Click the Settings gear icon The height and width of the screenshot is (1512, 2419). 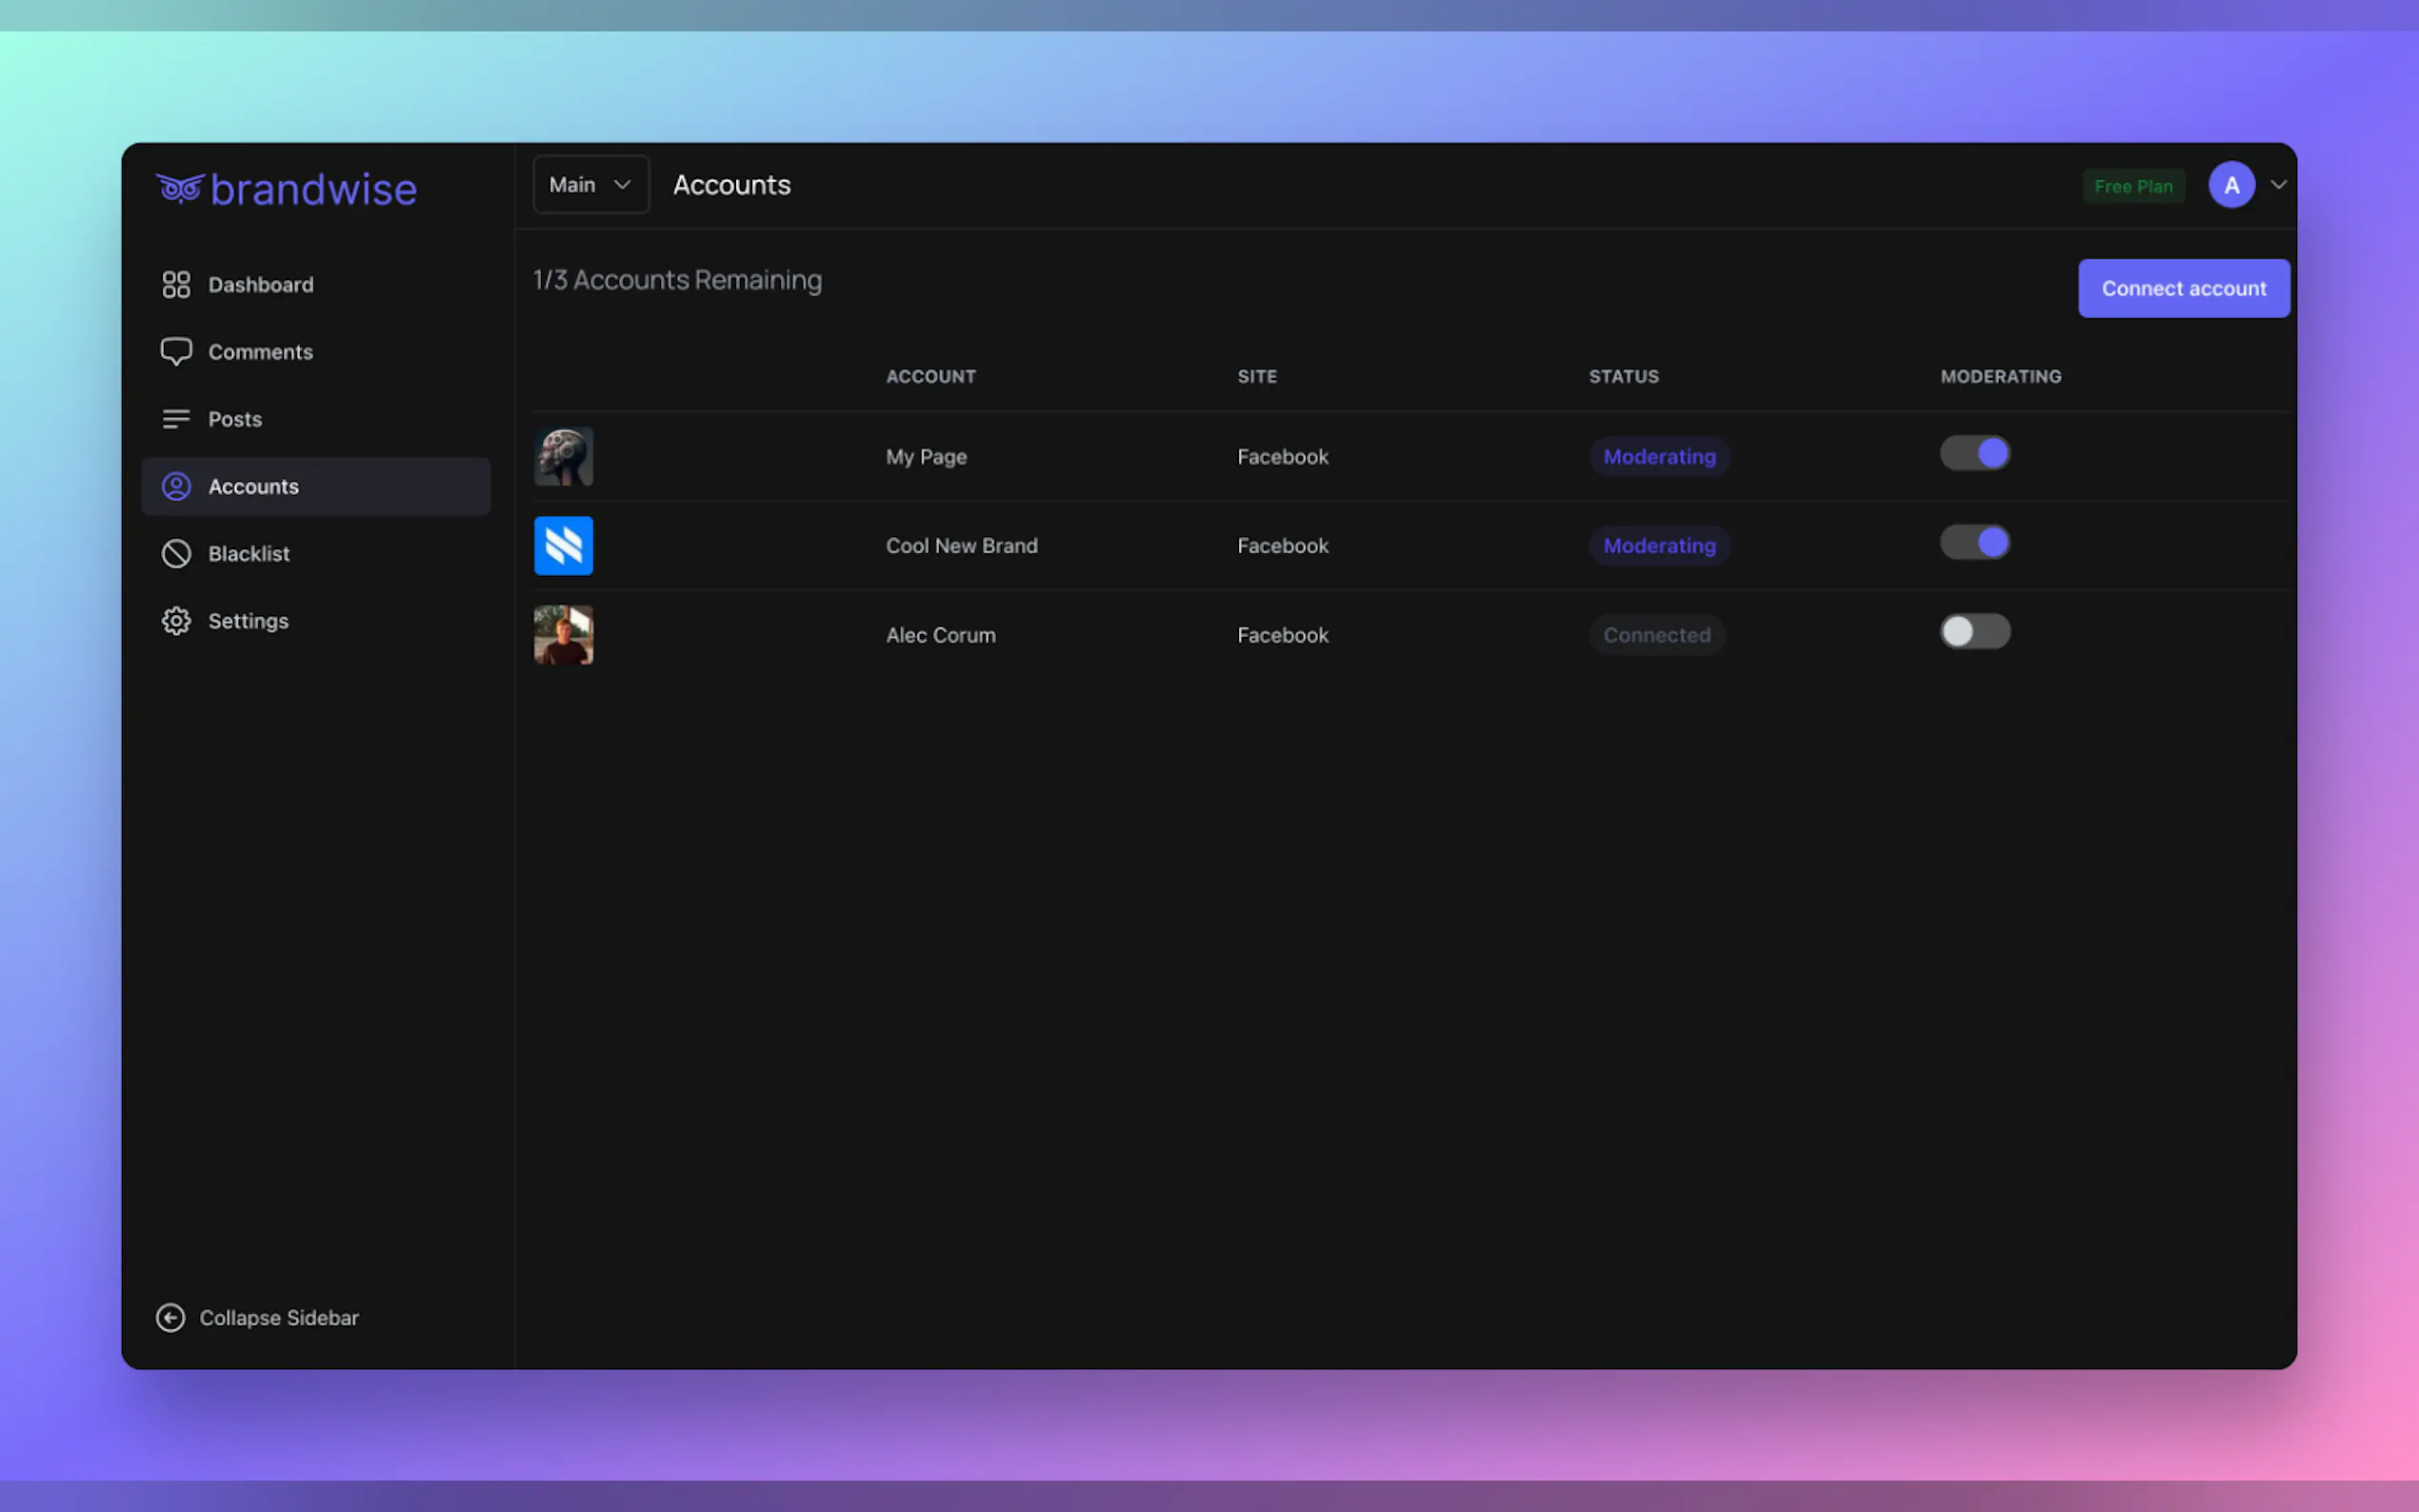click(176, 620)
